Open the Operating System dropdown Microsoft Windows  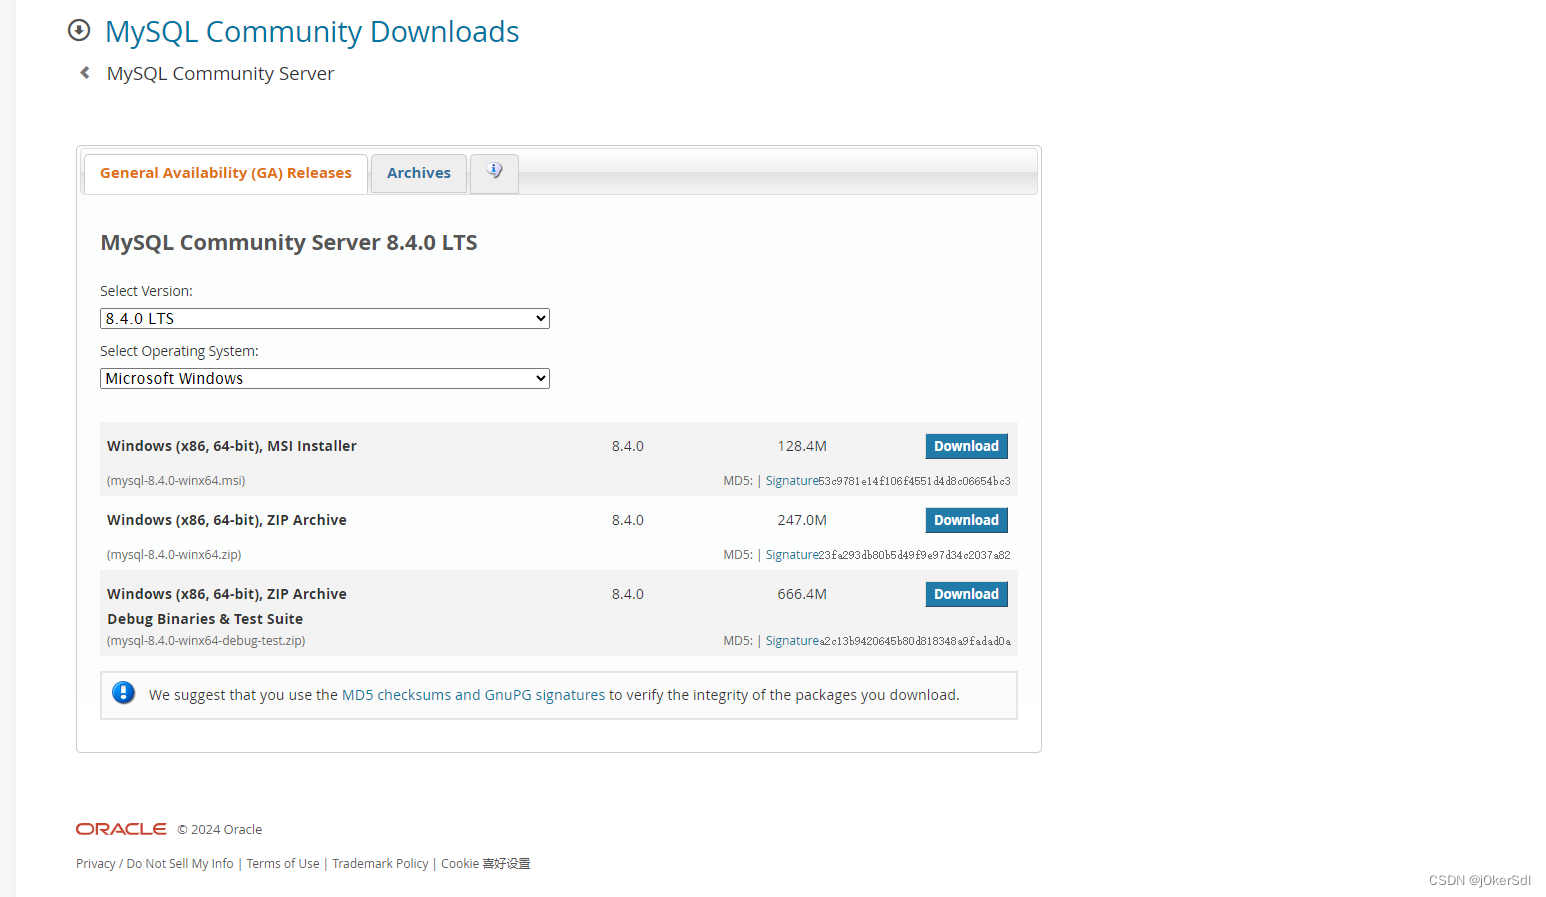325,379
